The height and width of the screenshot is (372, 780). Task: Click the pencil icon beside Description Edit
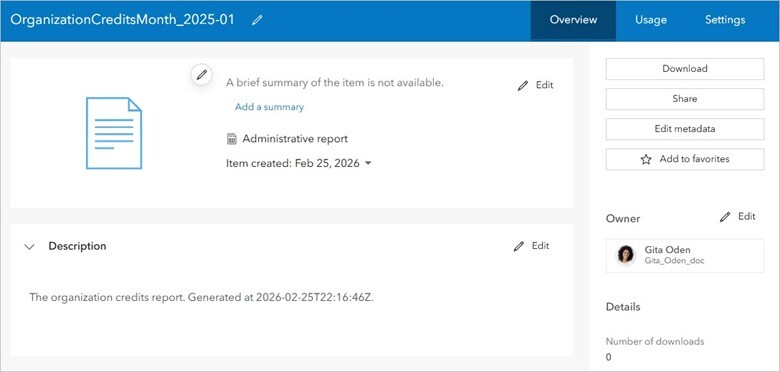click(x=519, y=246)
